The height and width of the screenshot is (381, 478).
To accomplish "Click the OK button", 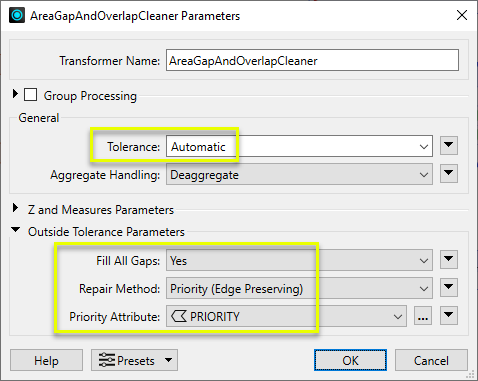I will coord(350,360).
